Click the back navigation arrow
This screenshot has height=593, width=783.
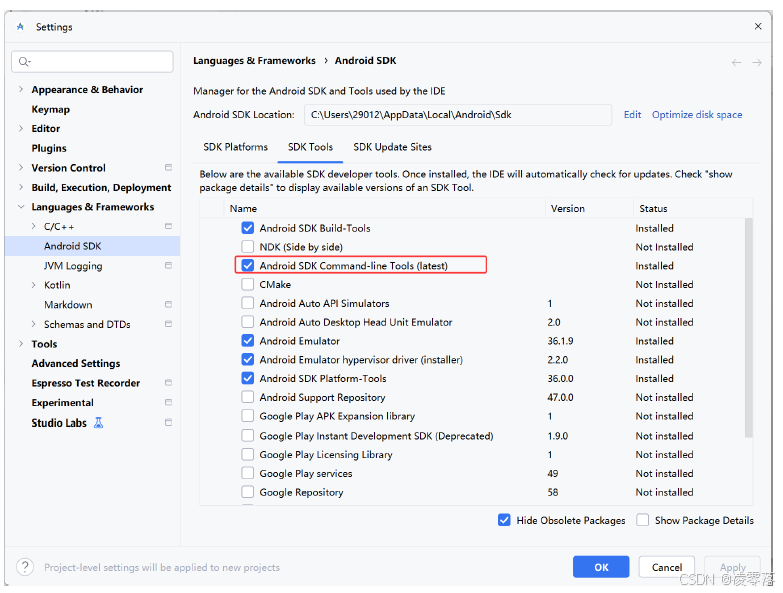[x=736, y=62]
